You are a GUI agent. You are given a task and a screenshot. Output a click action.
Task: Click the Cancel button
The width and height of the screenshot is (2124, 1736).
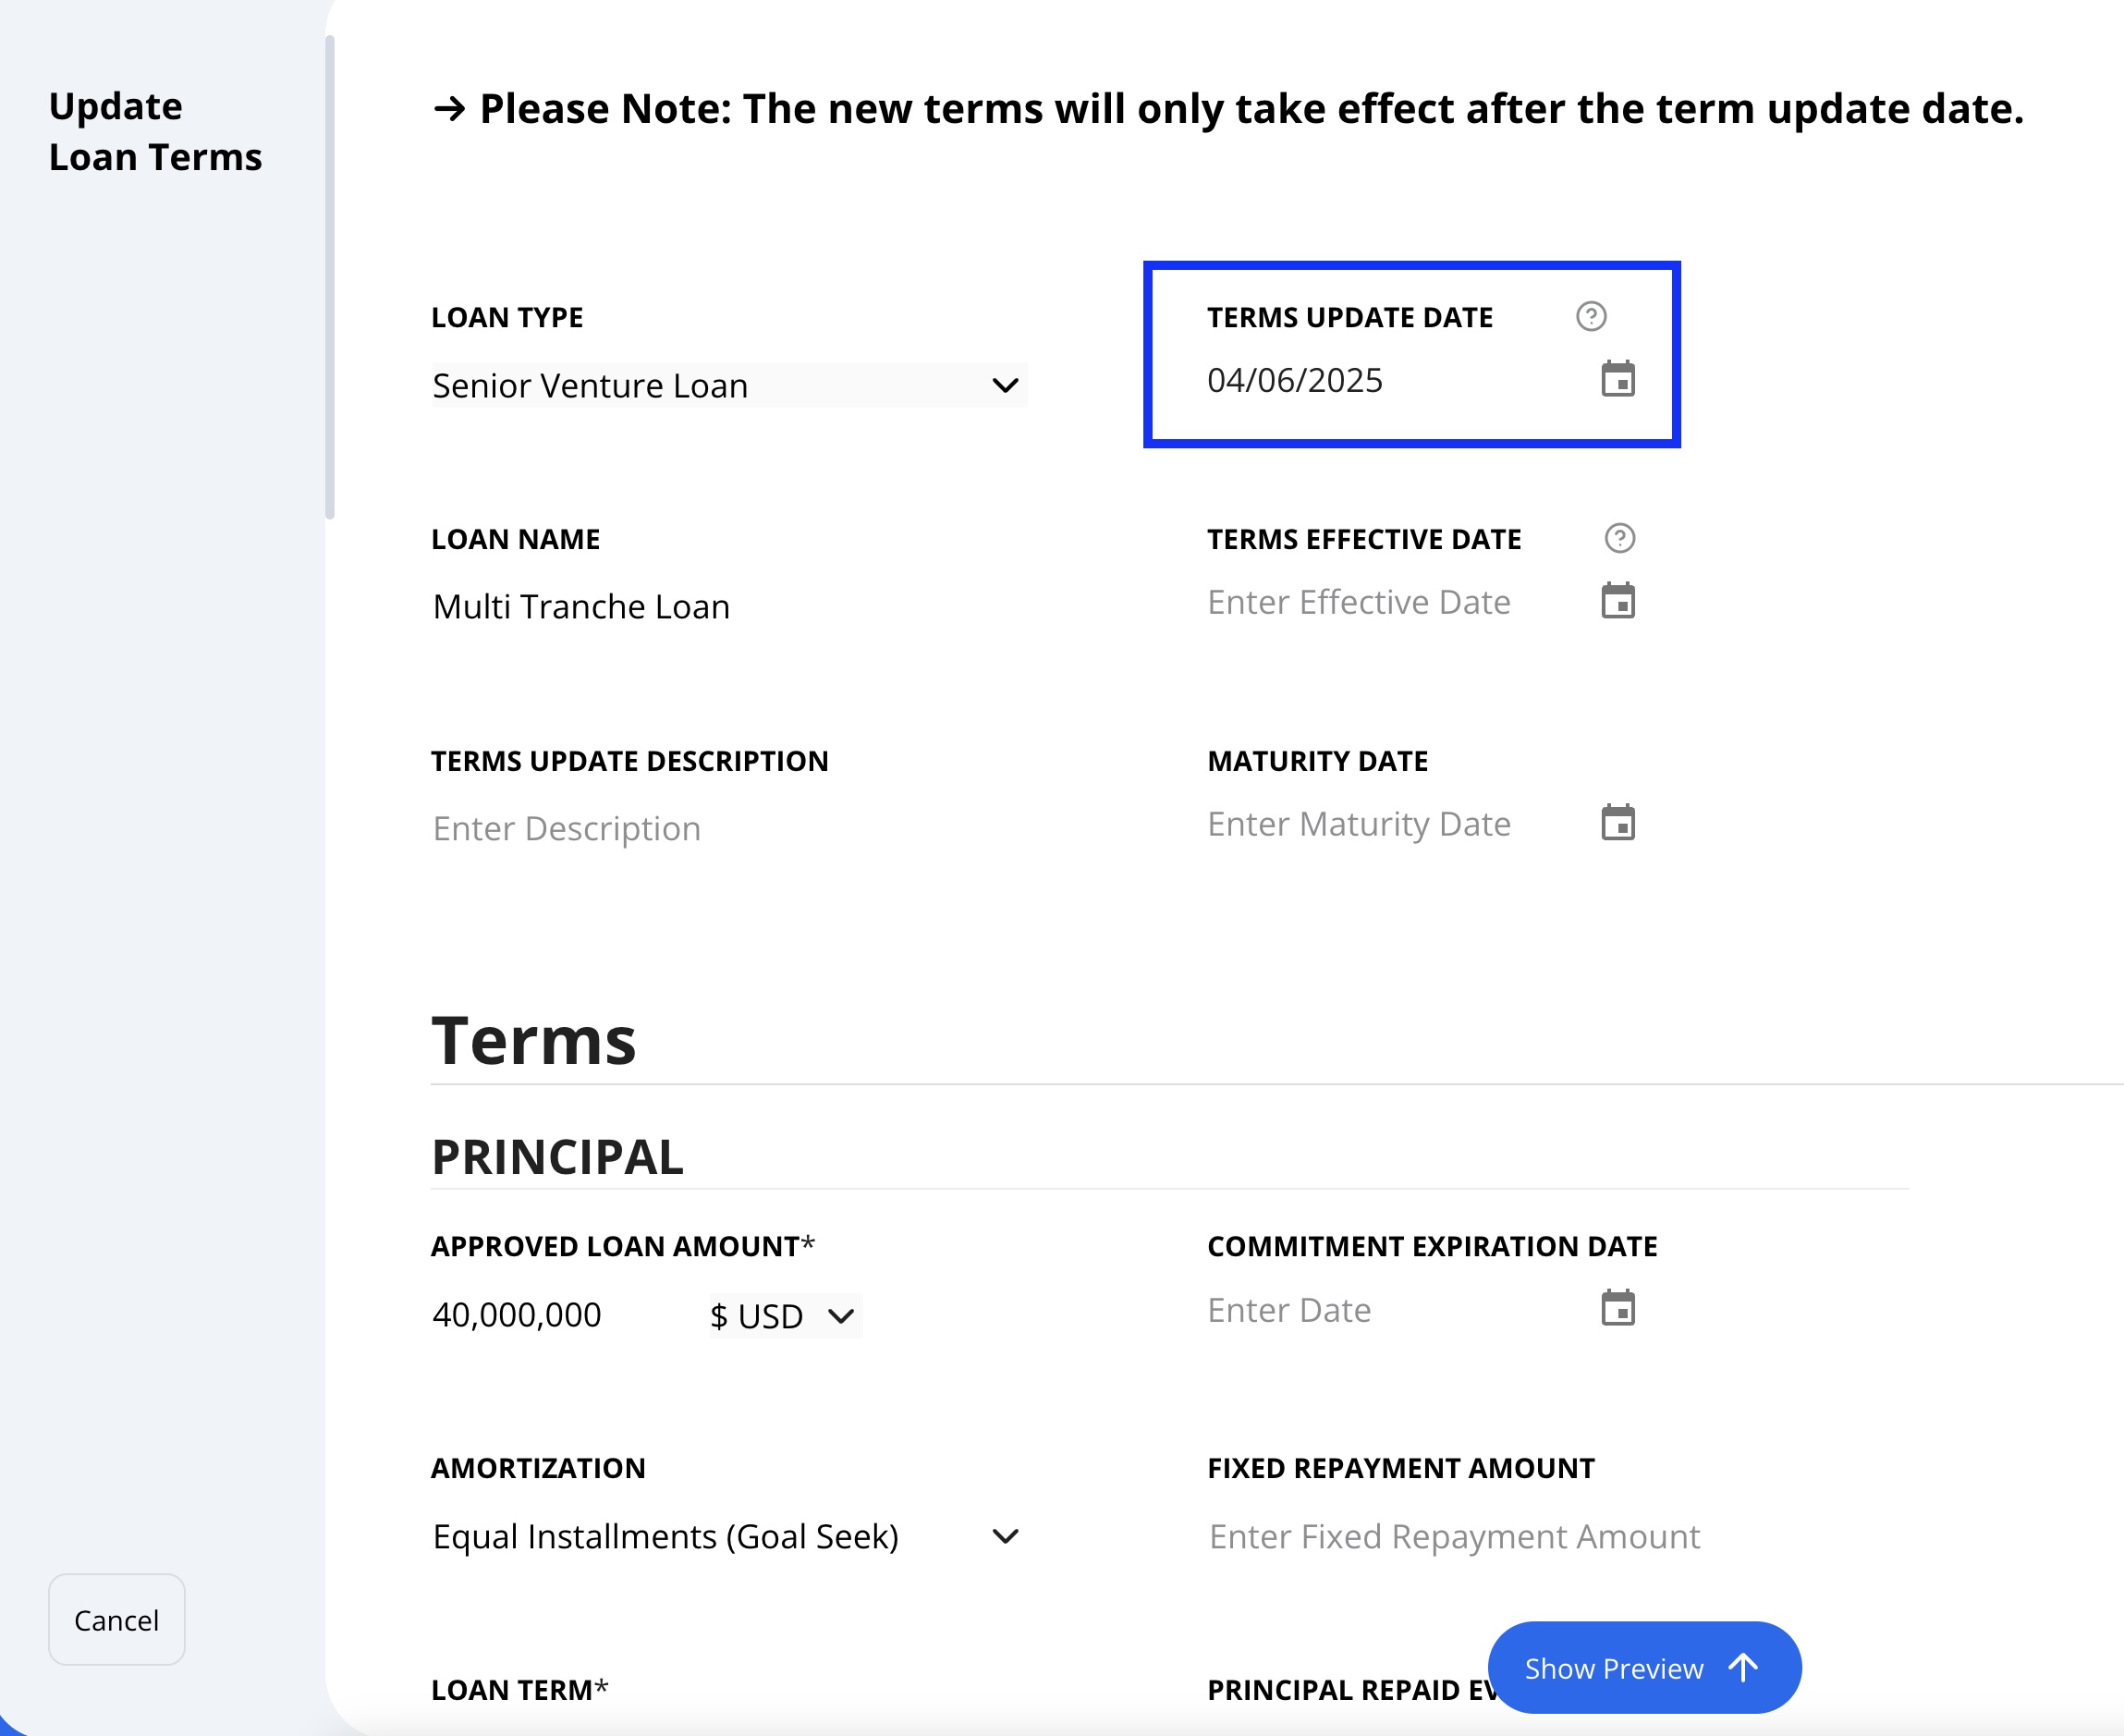coord(117,1620)
